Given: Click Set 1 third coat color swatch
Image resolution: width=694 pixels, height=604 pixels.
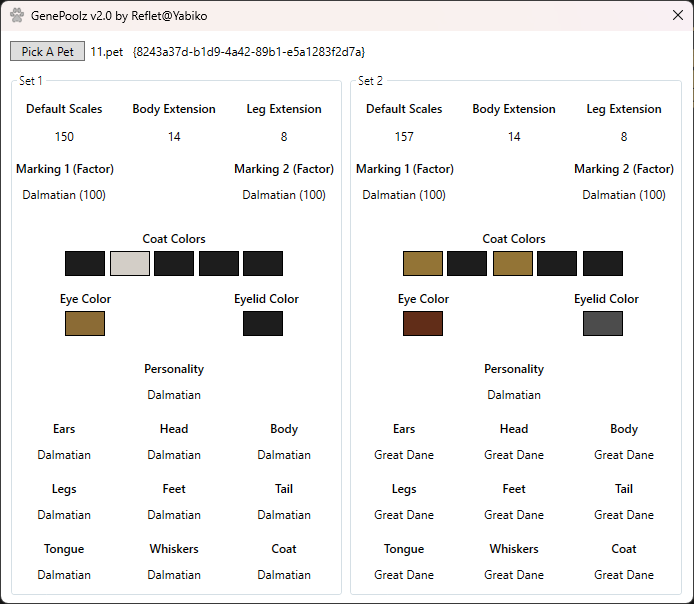Looking at the screenshot, I should point(174,263).
